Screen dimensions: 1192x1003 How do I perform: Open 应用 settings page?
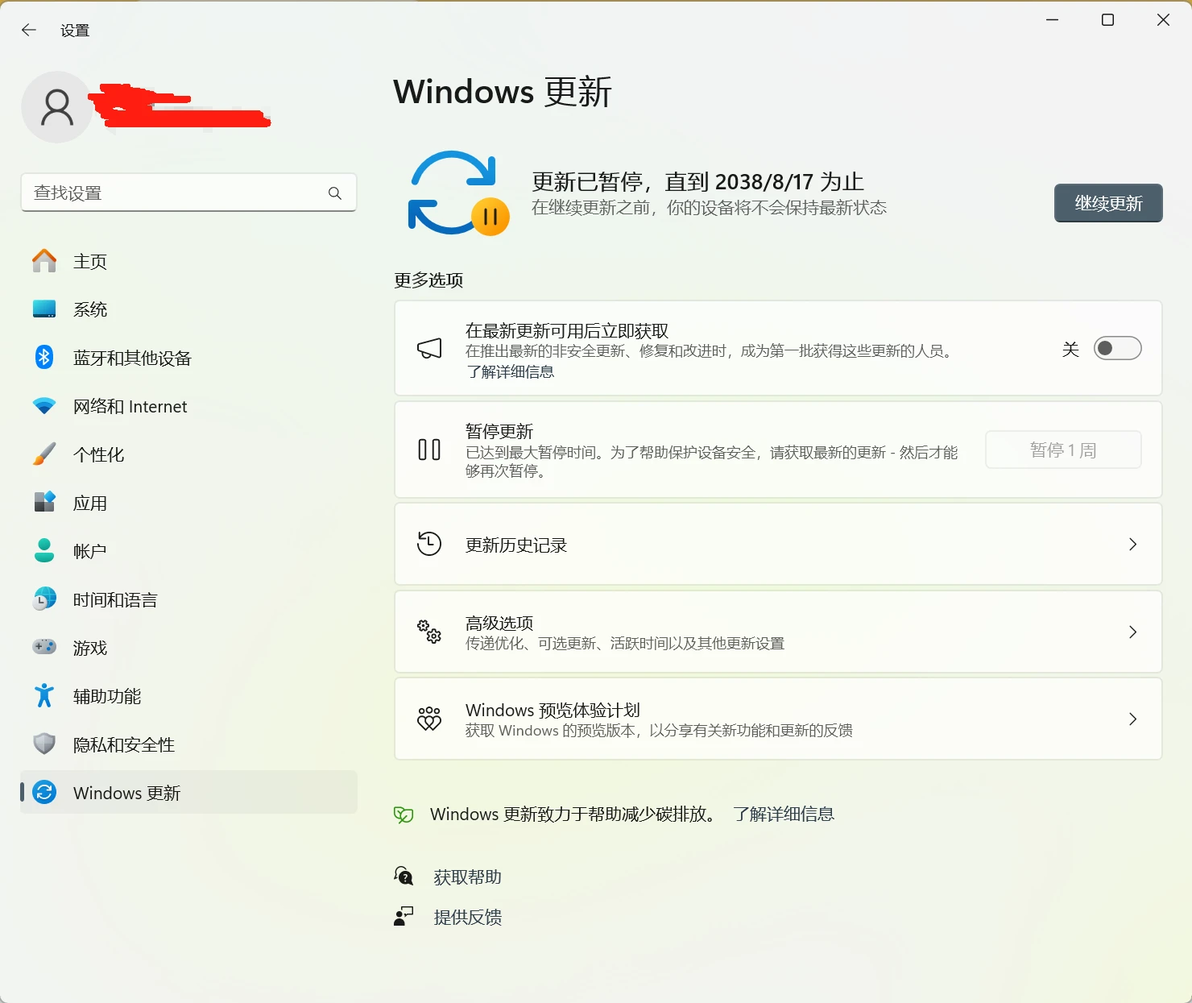point(189,503)
